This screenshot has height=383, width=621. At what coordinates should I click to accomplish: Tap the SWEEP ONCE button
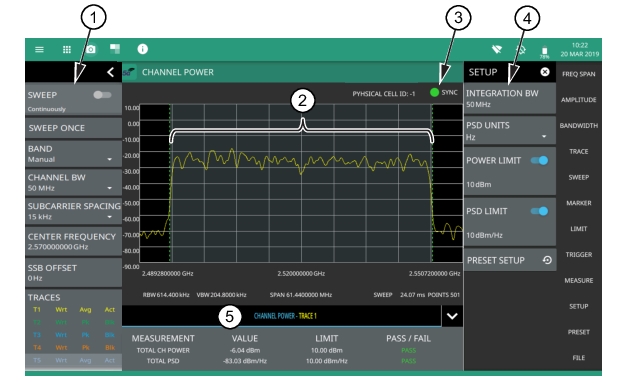(x=73, y=128)
